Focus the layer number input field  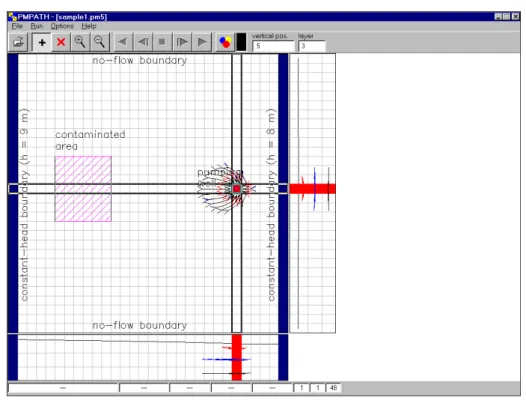pos(312,46)
